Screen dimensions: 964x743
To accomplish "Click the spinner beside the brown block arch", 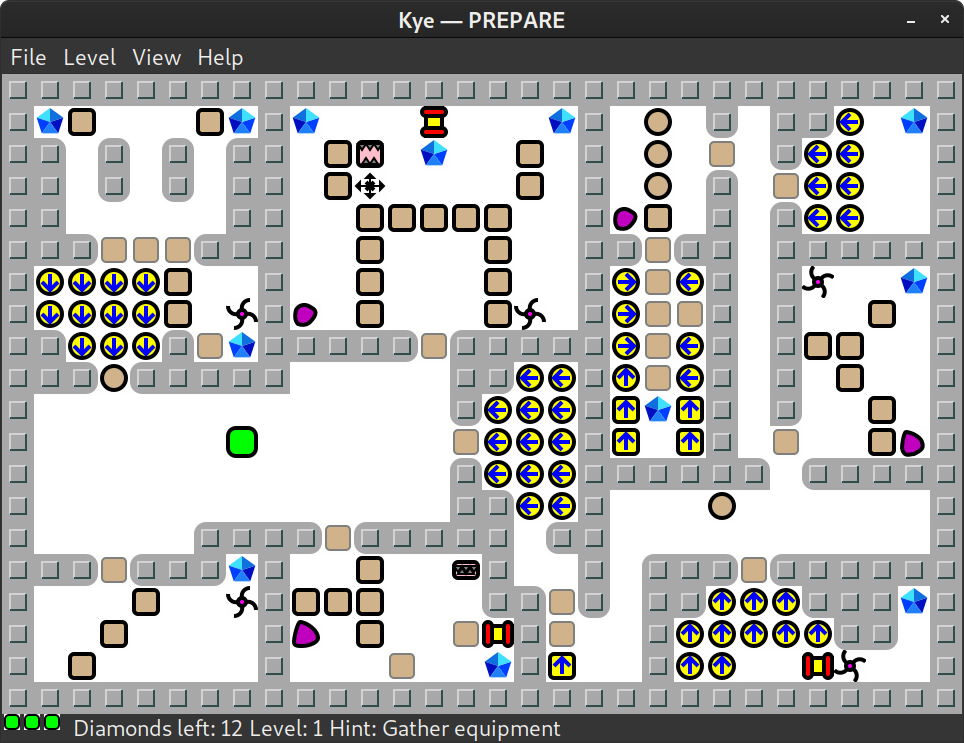I will coord(529,313).
